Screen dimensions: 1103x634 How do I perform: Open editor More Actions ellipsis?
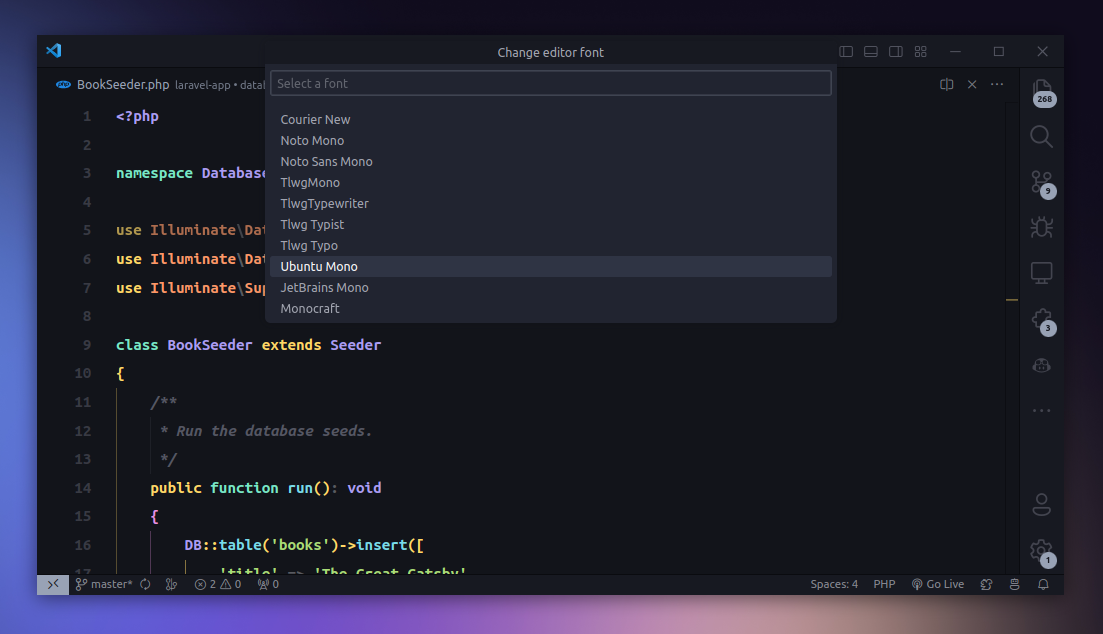coord(997,84)
